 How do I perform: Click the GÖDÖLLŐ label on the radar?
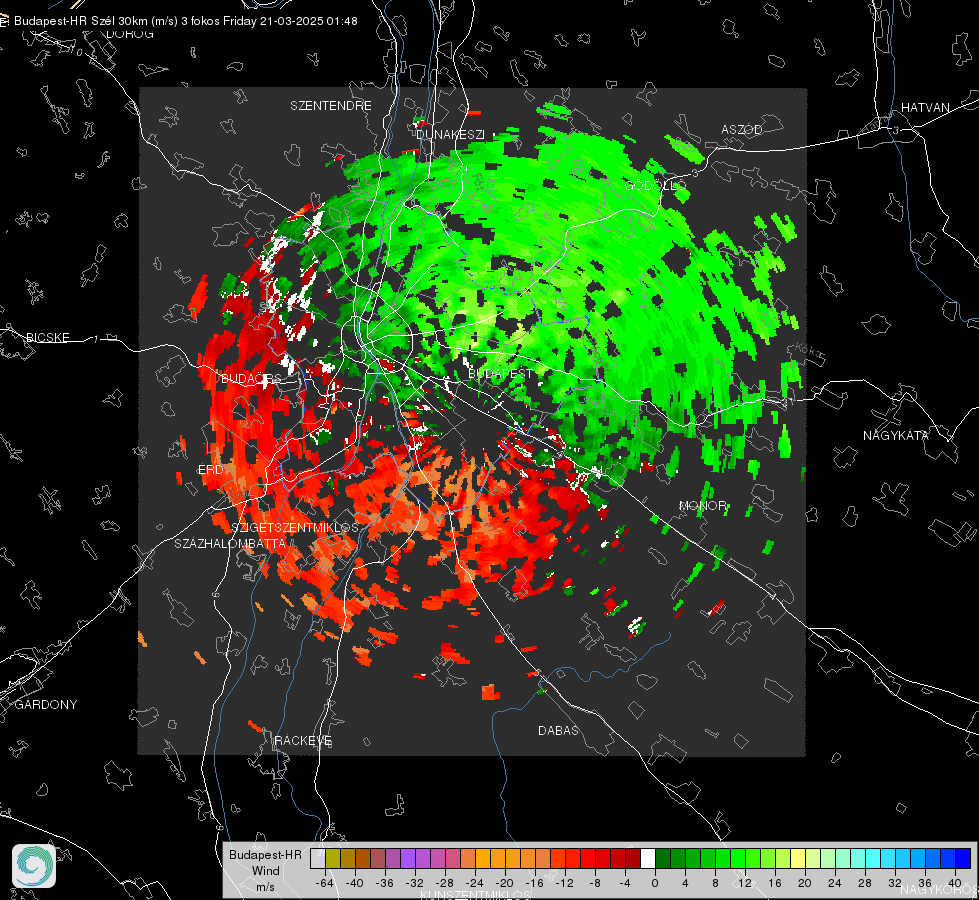tap(655, 185)
